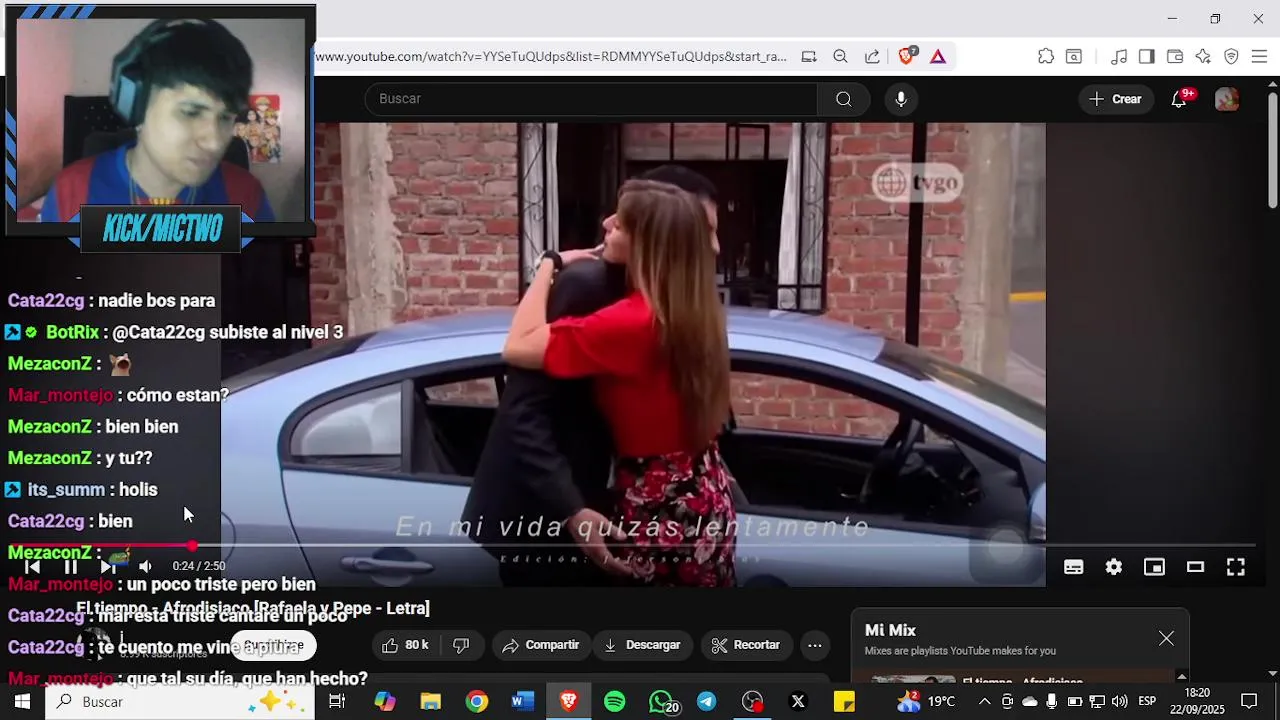Dislike the video
Screen dimensions: 1280x720
(461, 645)
